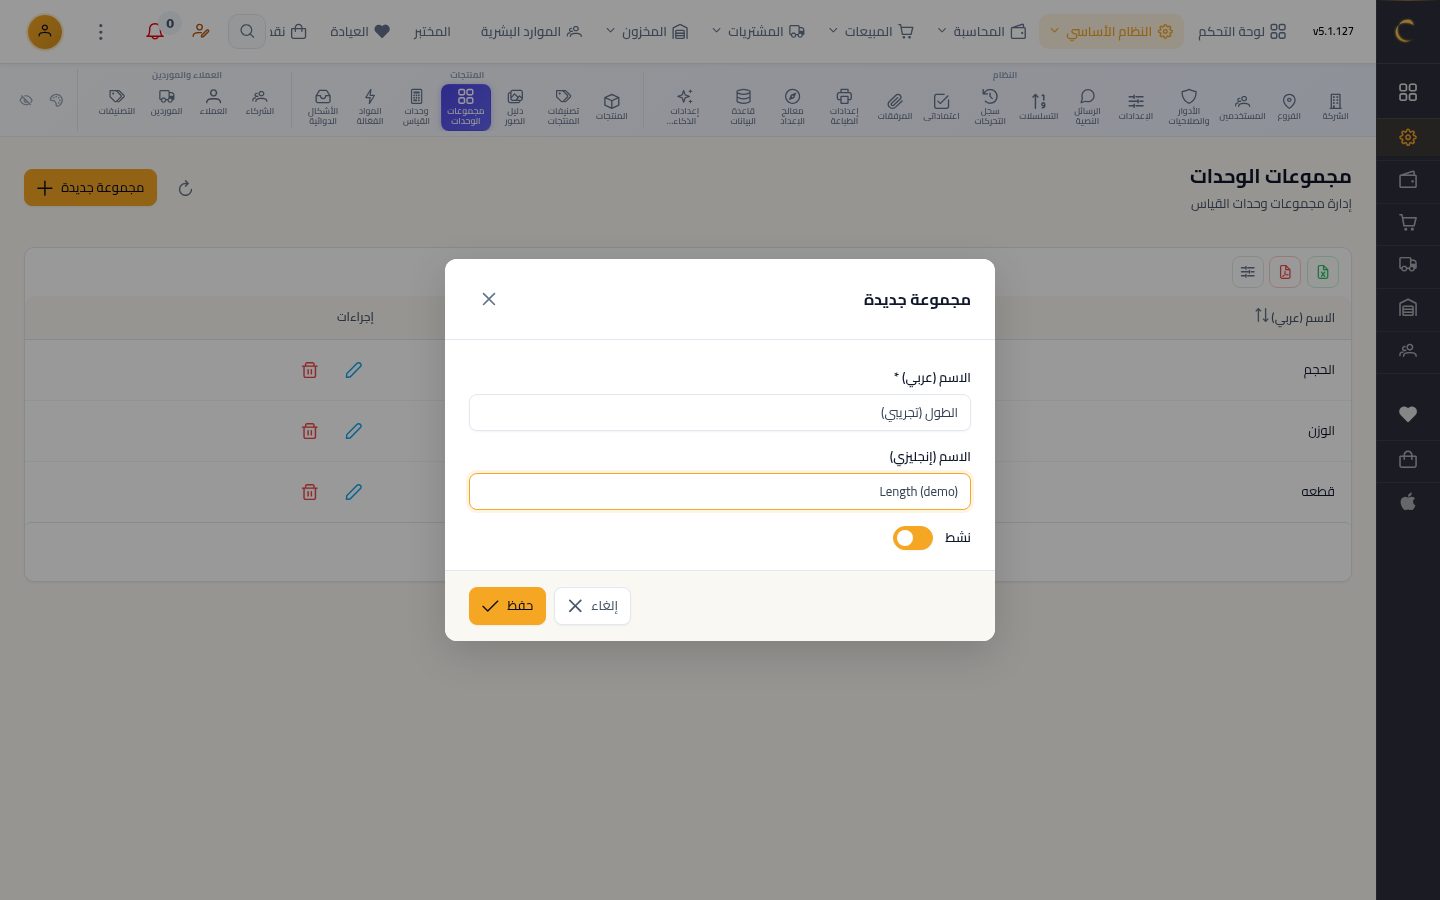
Task: Open العيادة menu item
Action: pyautogui.click(x=360, y=32)
